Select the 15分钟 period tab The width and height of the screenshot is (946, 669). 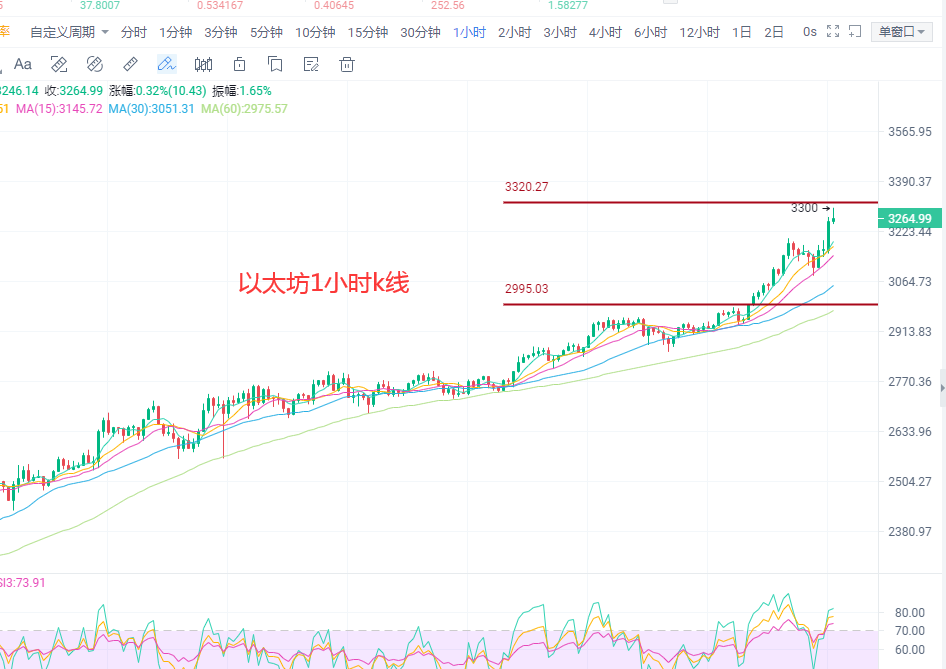tap(367, 32)
